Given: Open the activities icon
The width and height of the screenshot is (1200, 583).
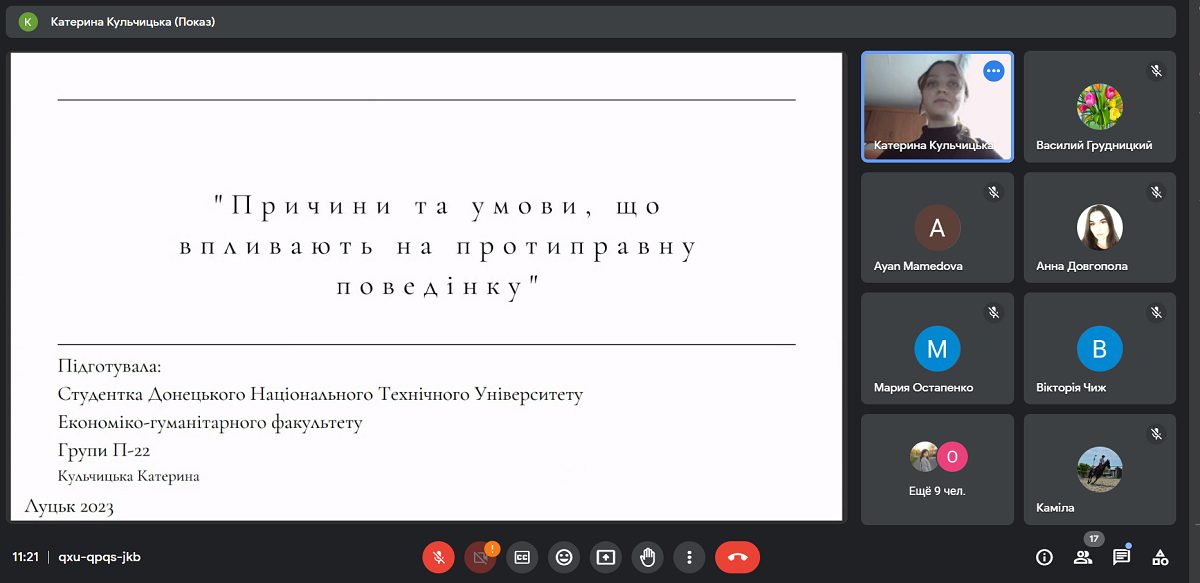Looking at the screenshot, I should click(x=1160, y=557).
